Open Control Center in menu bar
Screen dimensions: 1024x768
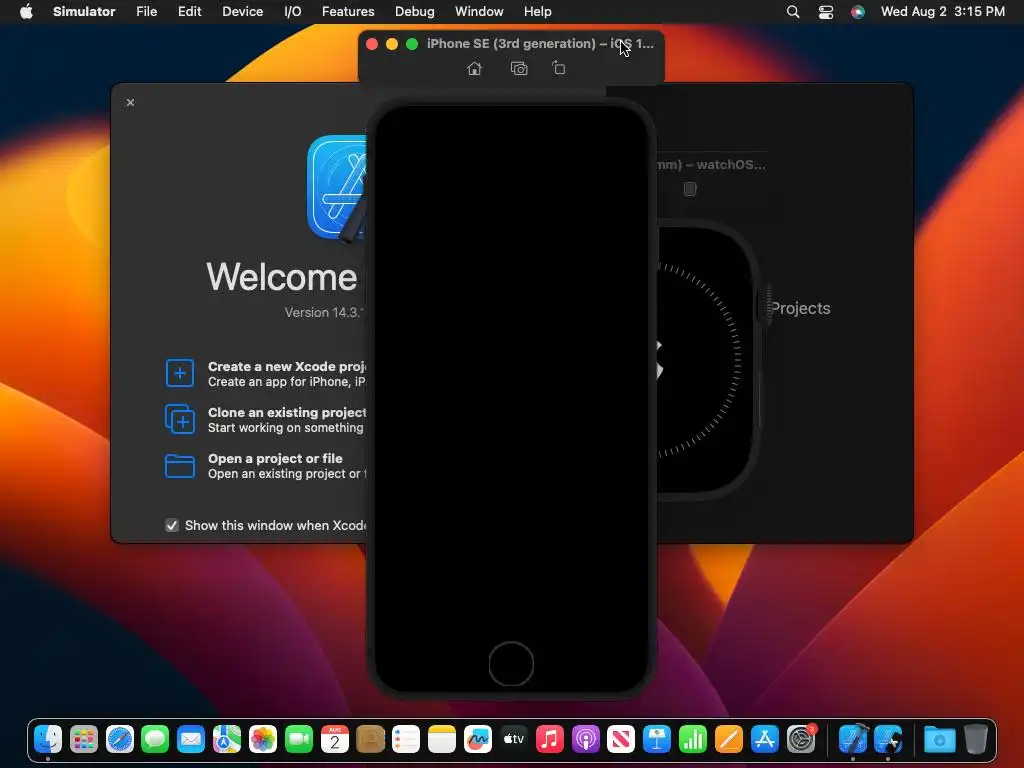click(825, 11)
